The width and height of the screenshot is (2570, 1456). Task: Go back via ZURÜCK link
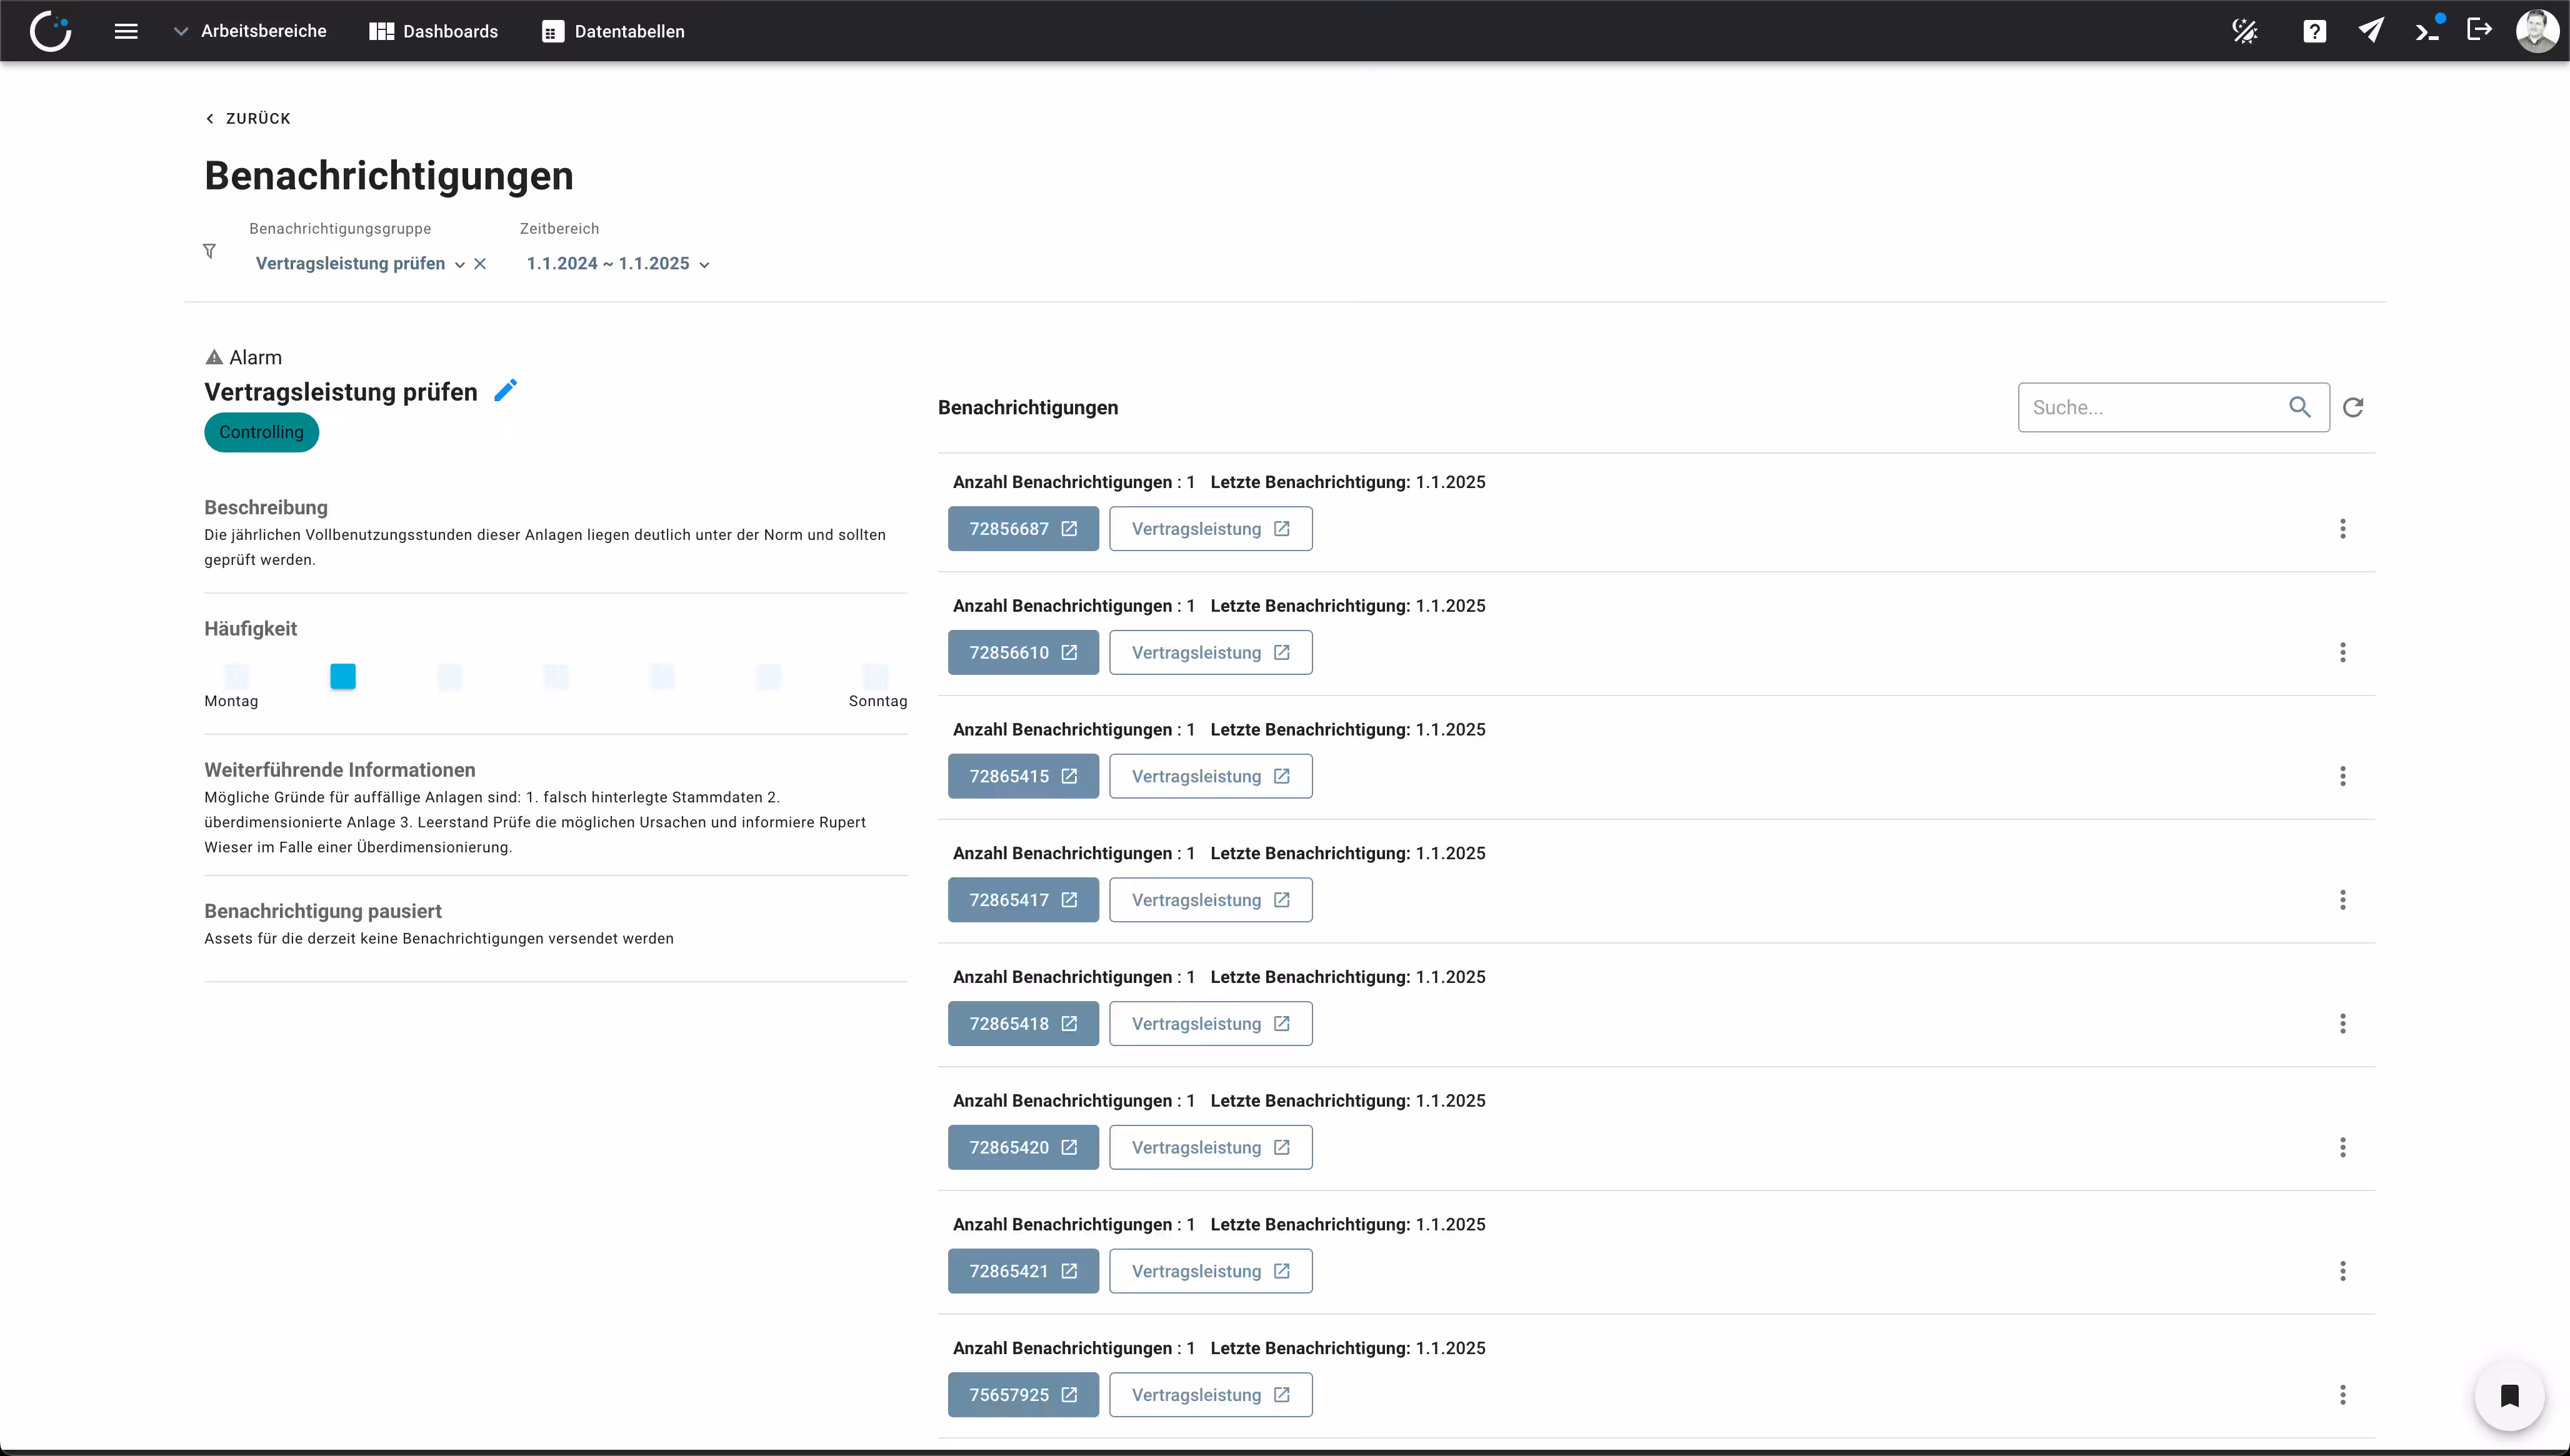(248, 118)
